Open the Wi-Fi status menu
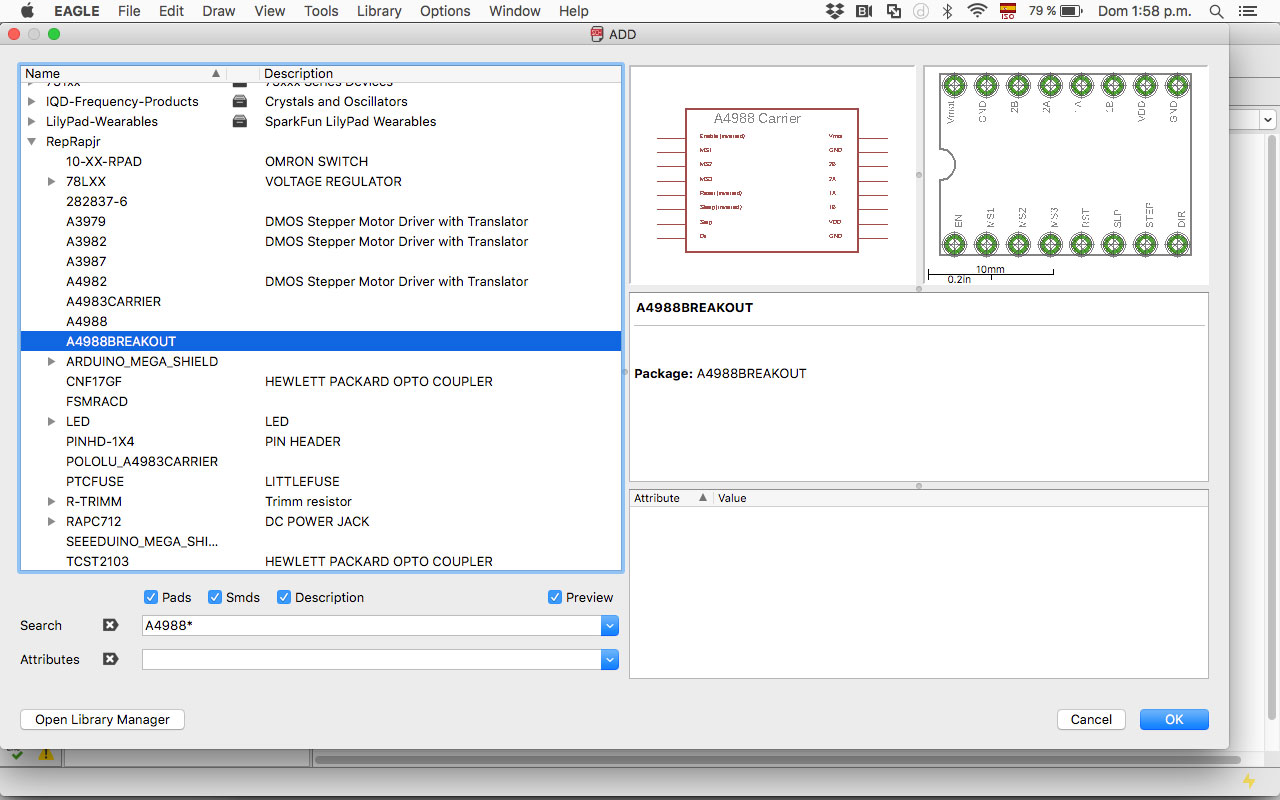The width and height of the screenshot is (1280, 800). (977, 11)
